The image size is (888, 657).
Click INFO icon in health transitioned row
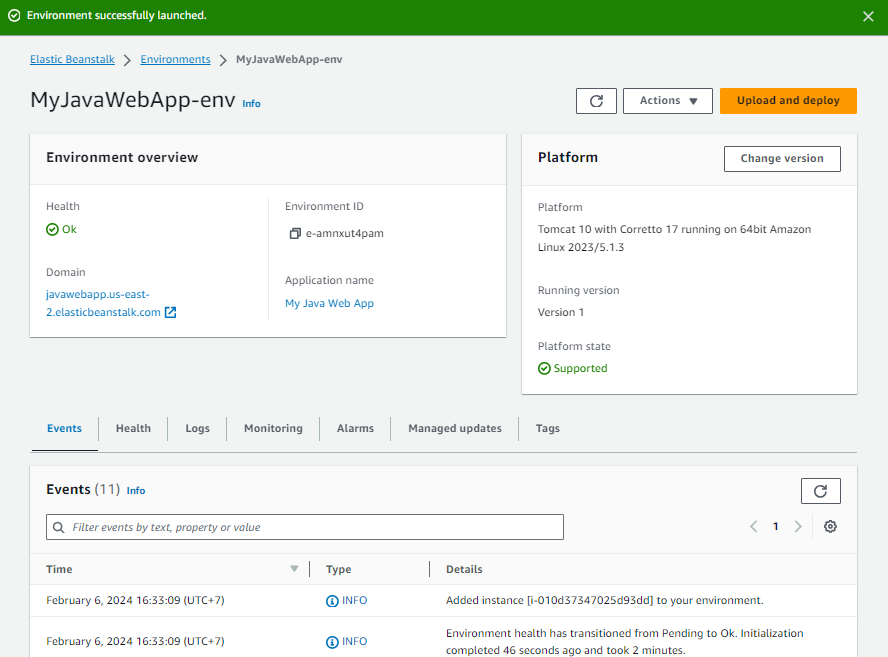332,642
